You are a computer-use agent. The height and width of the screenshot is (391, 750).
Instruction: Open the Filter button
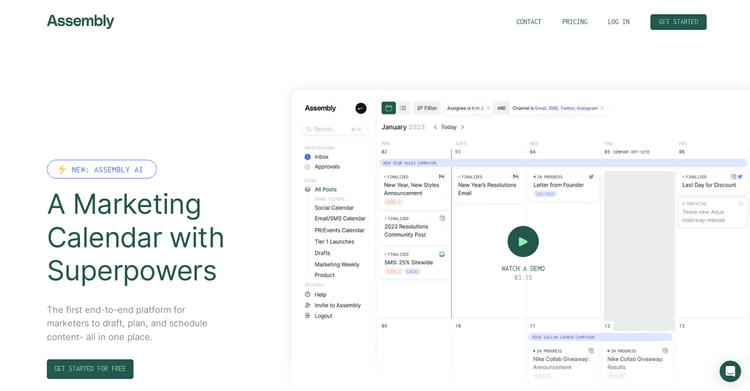[427, 108]
